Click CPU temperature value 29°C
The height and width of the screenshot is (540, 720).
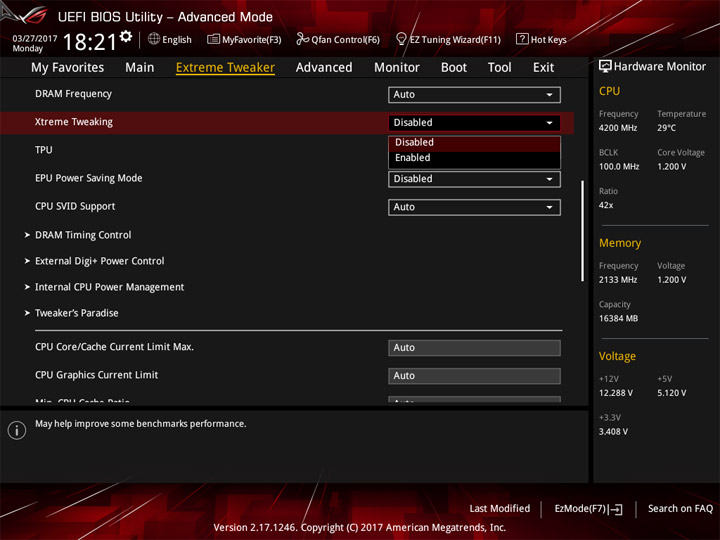click(666, 128)
